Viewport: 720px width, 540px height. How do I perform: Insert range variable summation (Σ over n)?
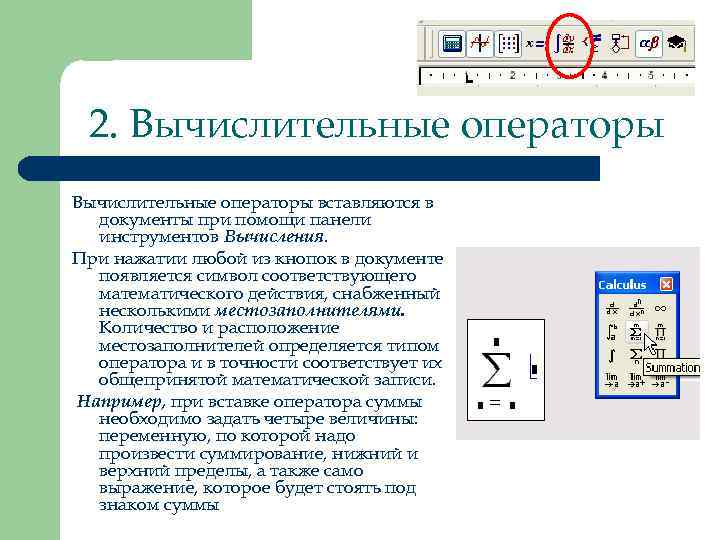(x=636, y=355)
